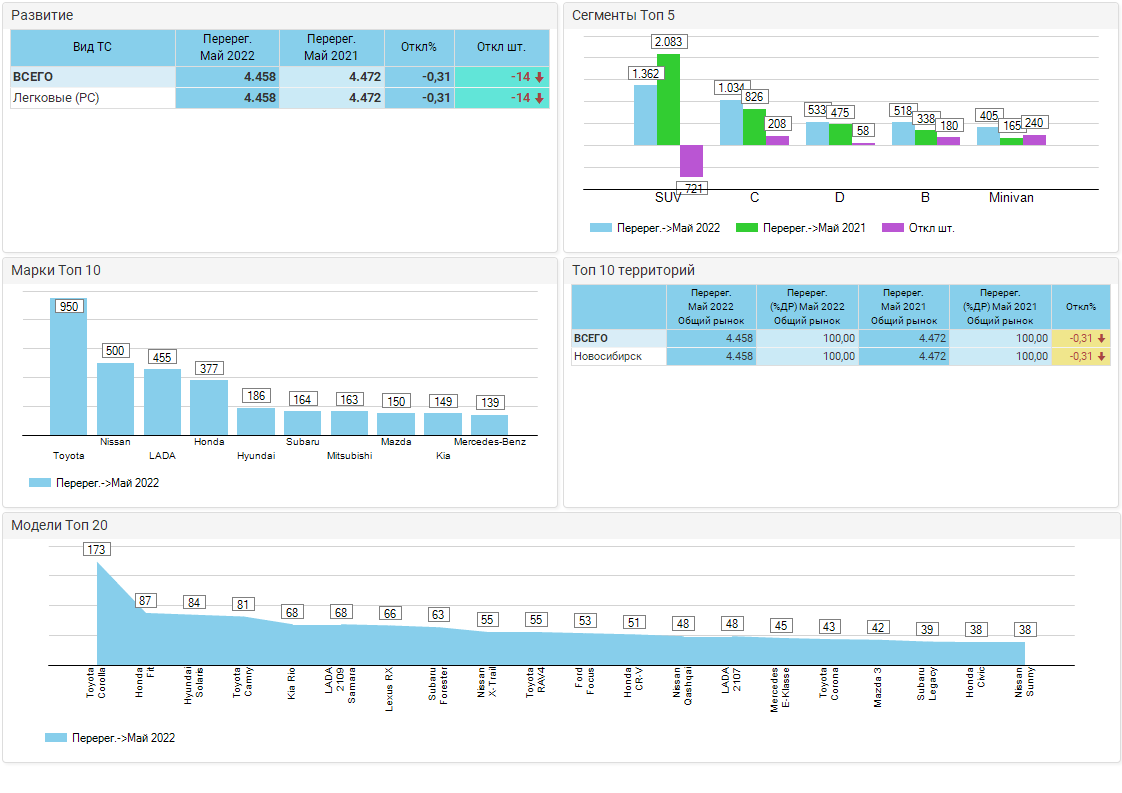
Task: Toggle the green Перерег.->Май 2021 legend item
Action: (x=800, y=228)
